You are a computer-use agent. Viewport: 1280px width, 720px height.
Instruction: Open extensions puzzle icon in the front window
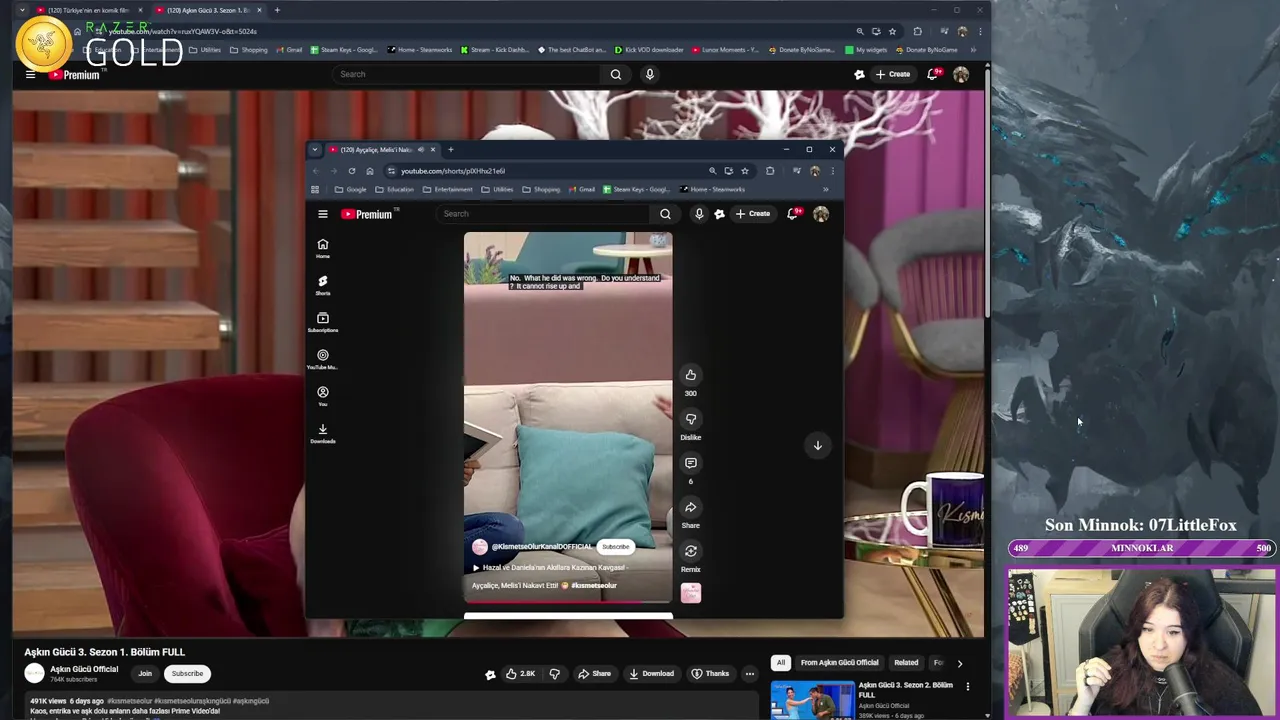click(x=770, y=171)
